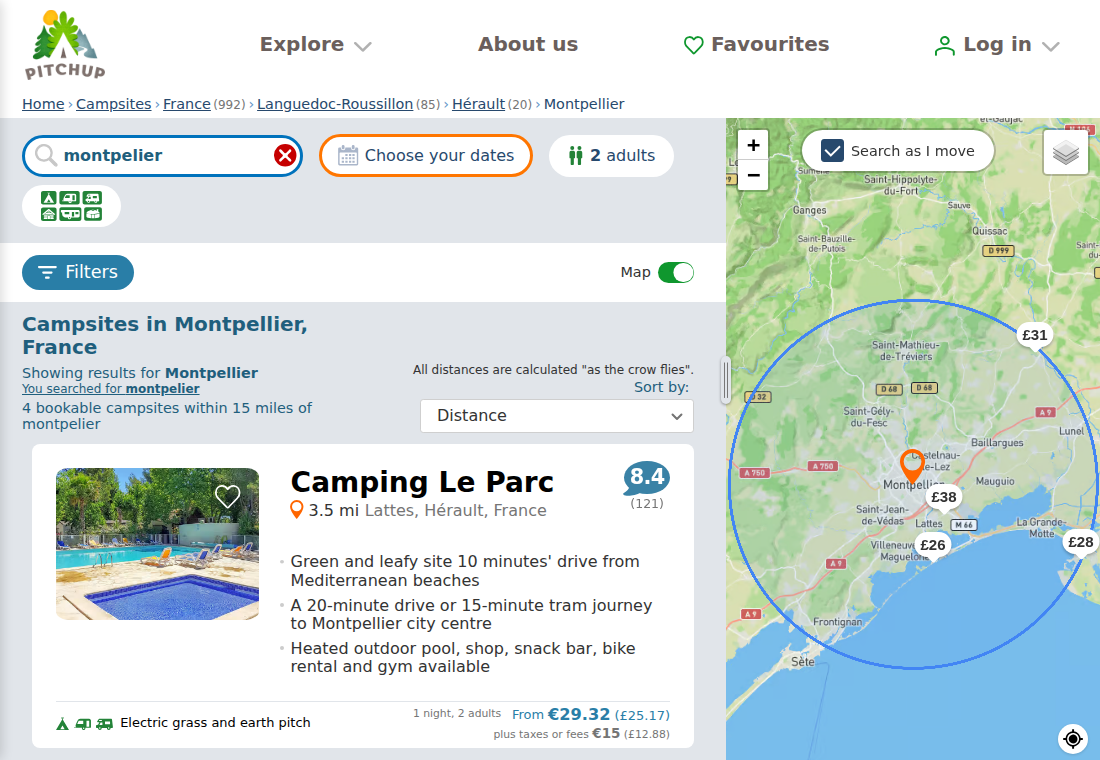This screenshot has width=1100, height=760.
Task: Open the map layers selector
Action: click(x=1065, y=152)
